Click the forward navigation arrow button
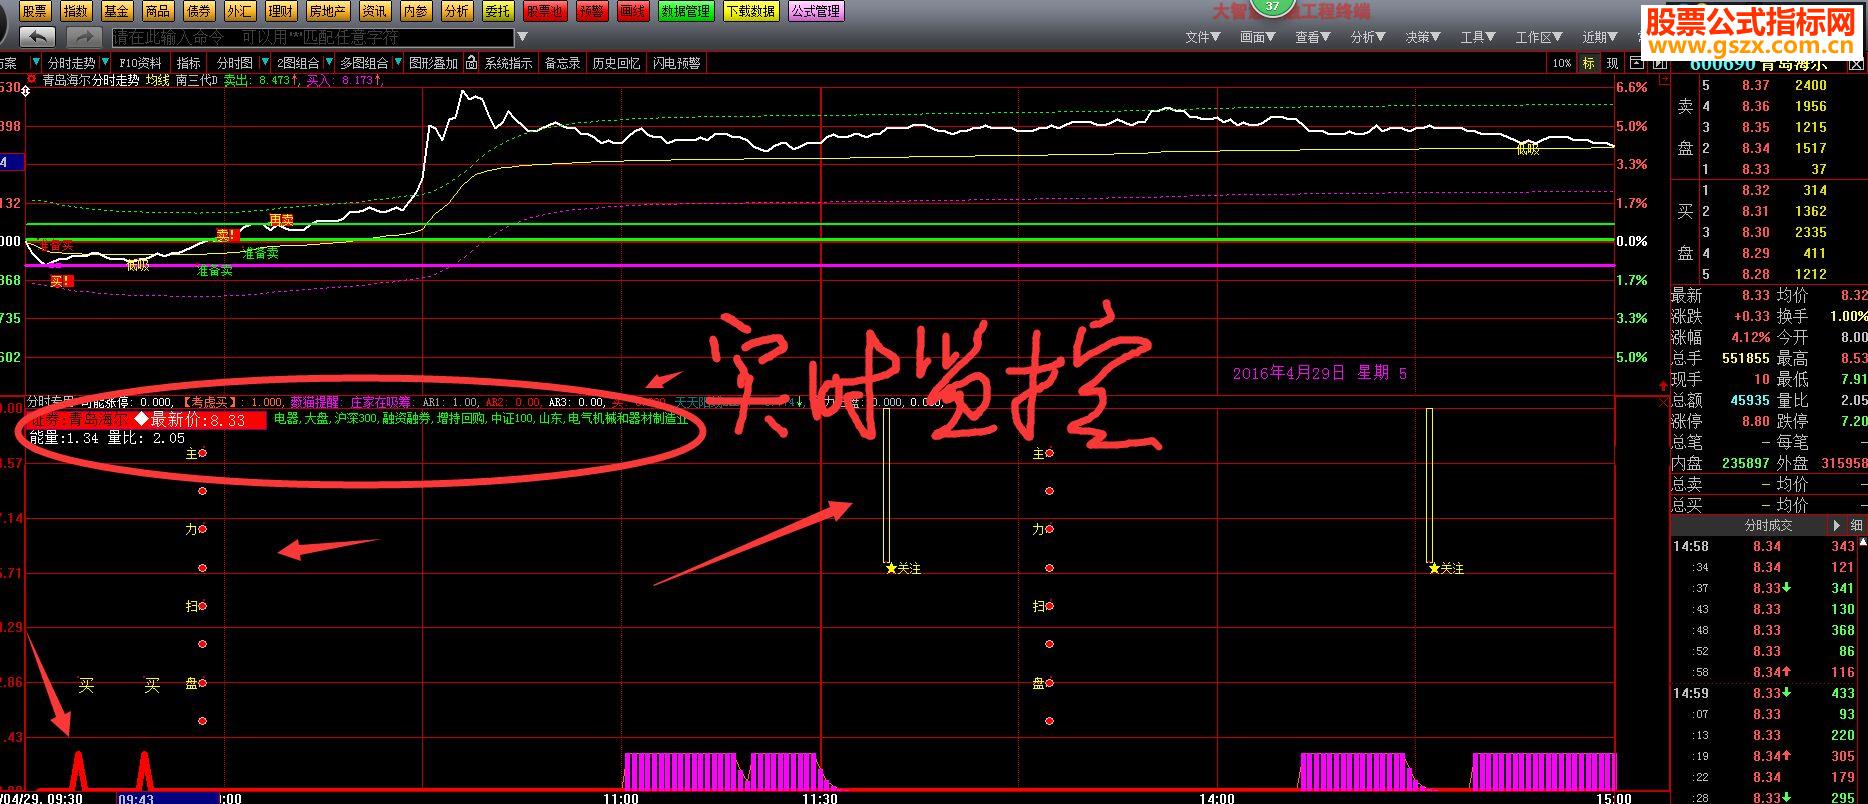The image size is (1868, 804). (x=84, y=37)
